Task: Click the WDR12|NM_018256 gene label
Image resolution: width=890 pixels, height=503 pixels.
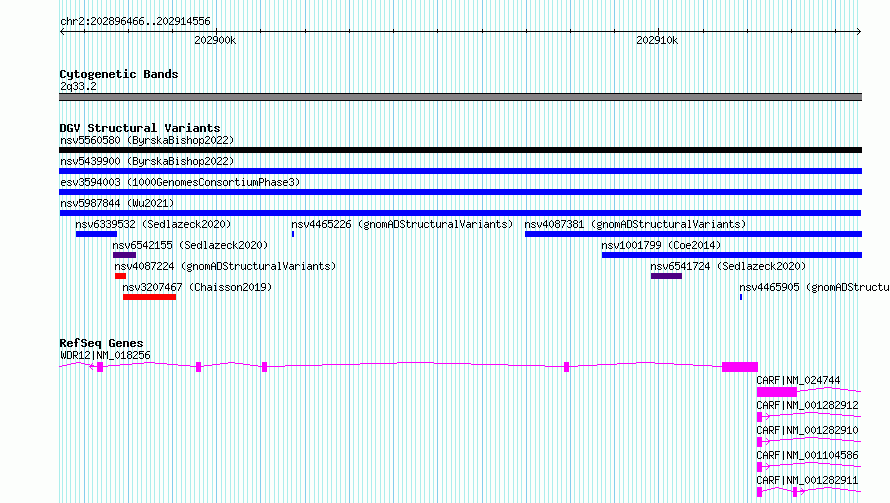Action: click(106, 355)
